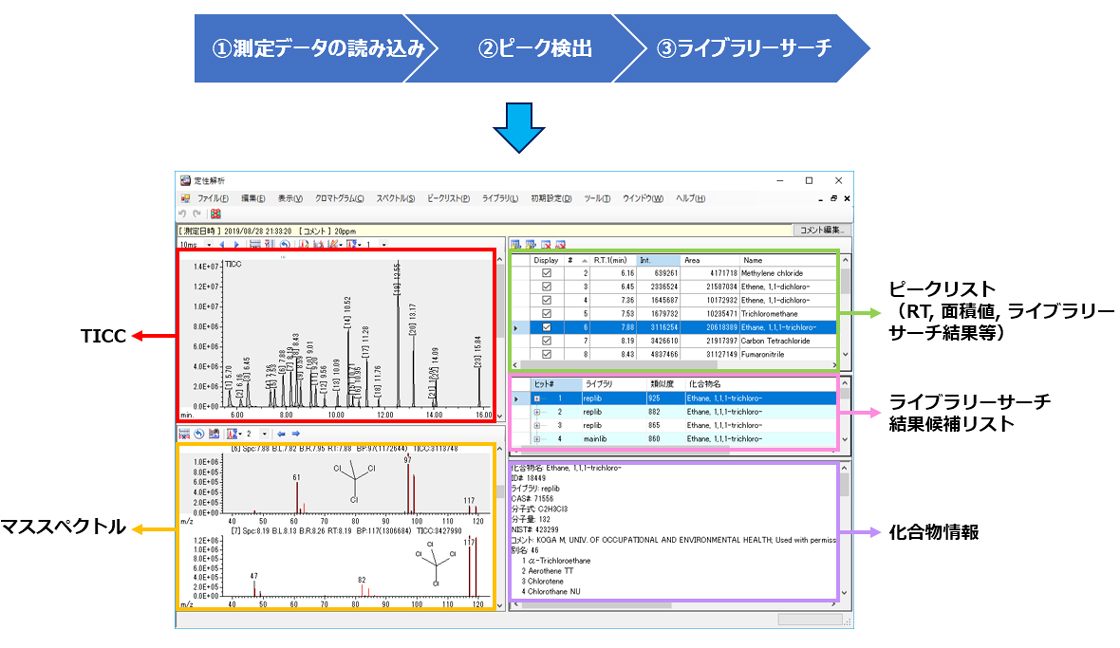
Task: Open the ライブラリ(L) menu
Action: pyautogui.click(x=500, y=198)
